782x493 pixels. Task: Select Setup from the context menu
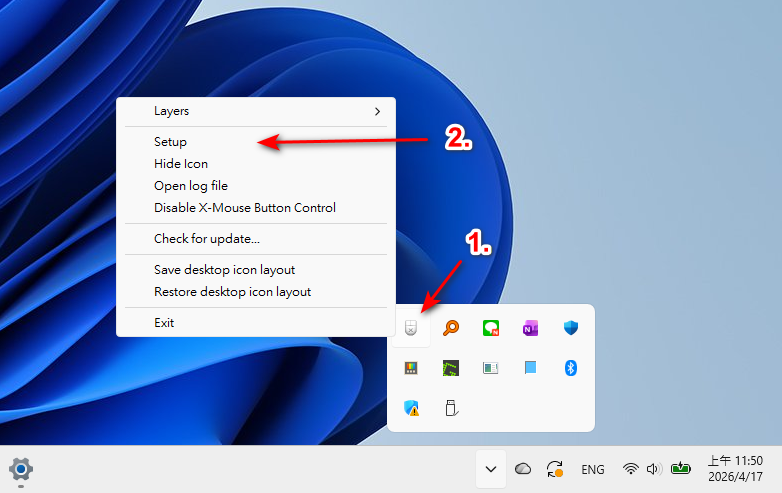[x=171, y=142]
